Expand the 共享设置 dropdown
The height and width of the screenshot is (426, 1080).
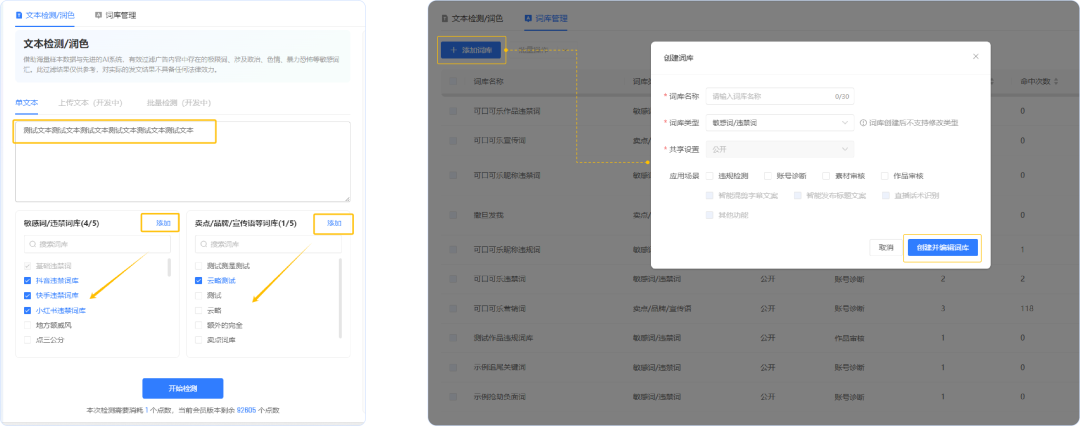[x=778, y=149]
